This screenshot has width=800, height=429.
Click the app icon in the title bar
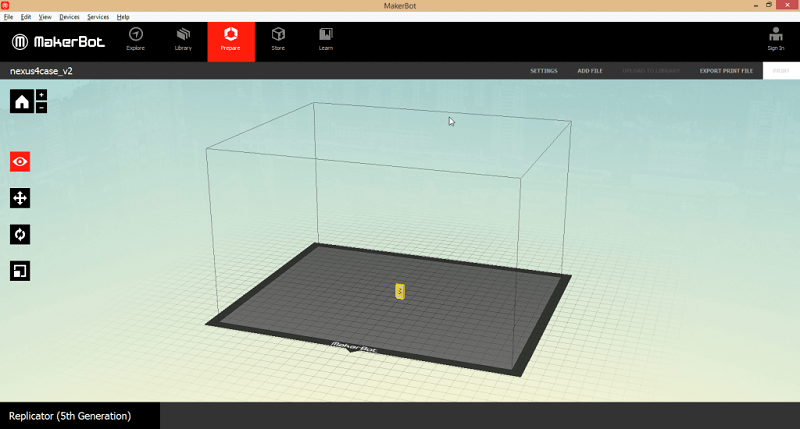(x=5, y=5)
